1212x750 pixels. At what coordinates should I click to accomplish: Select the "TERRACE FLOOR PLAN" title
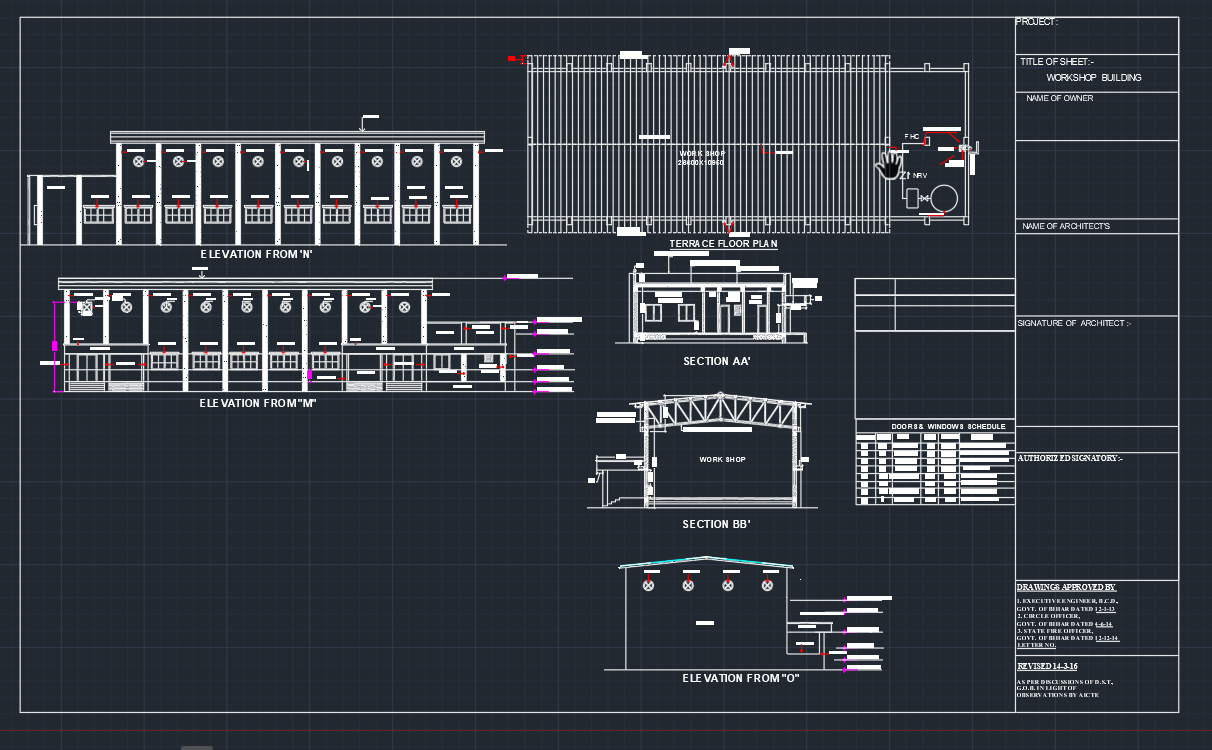723,244
